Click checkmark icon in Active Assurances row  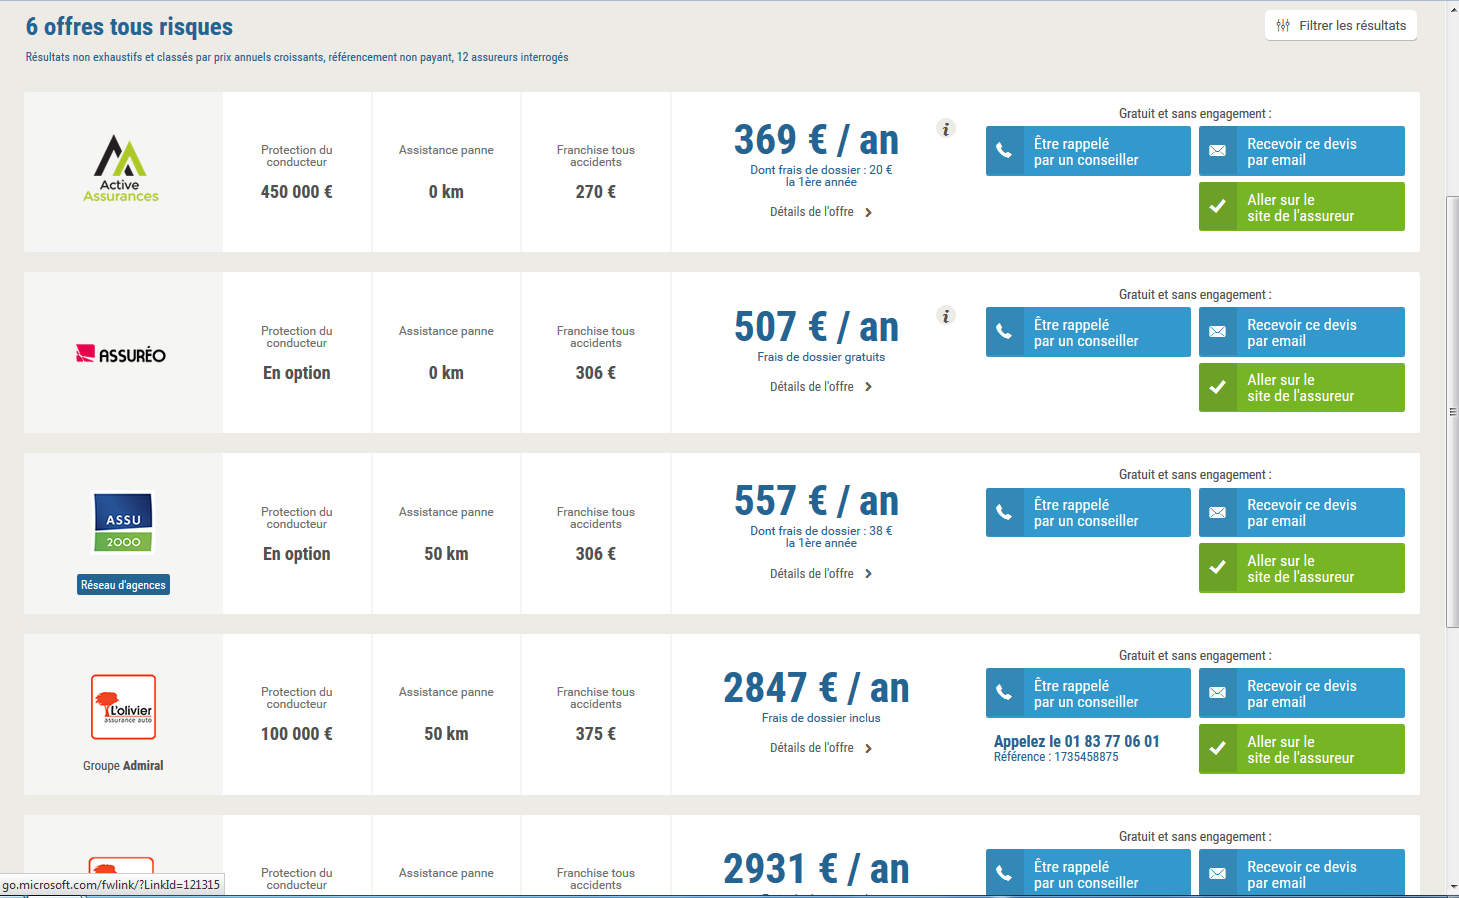(x=1217, y=207)
